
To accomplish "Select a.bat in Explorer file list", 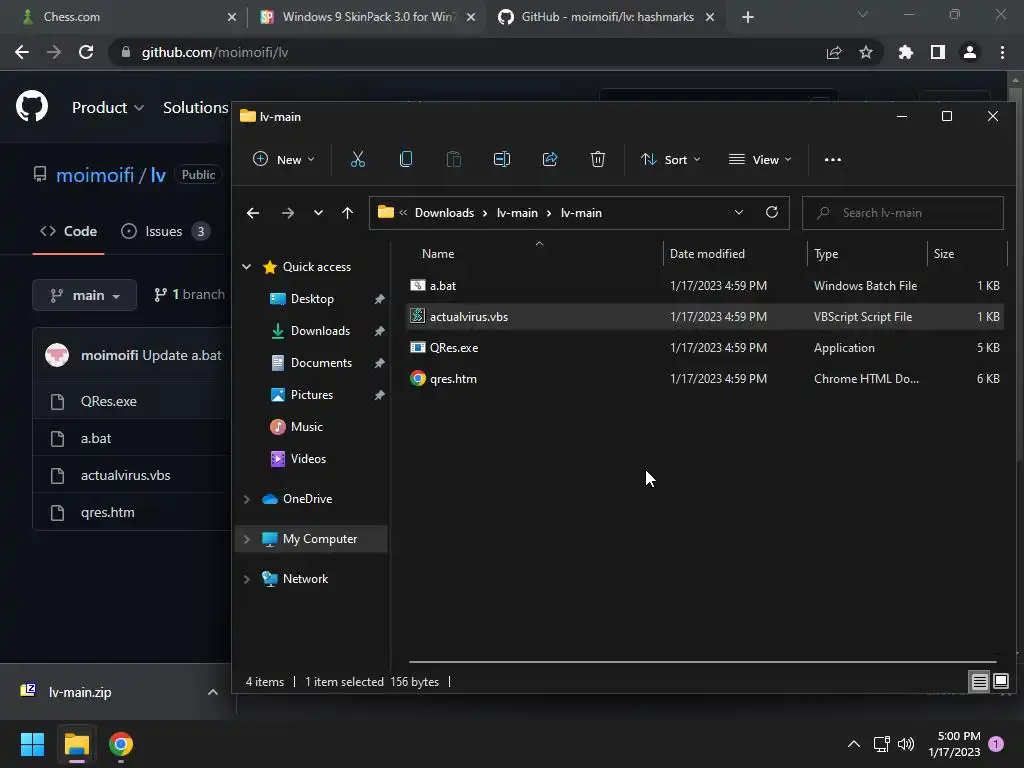I will pyautogui.click(x=705, y=285).
